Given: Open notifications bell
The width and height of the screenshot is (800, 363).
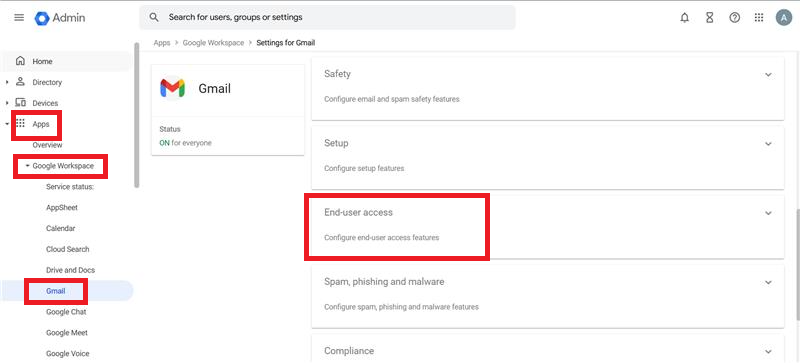Looking at the screenshot, I should [685, 18].
